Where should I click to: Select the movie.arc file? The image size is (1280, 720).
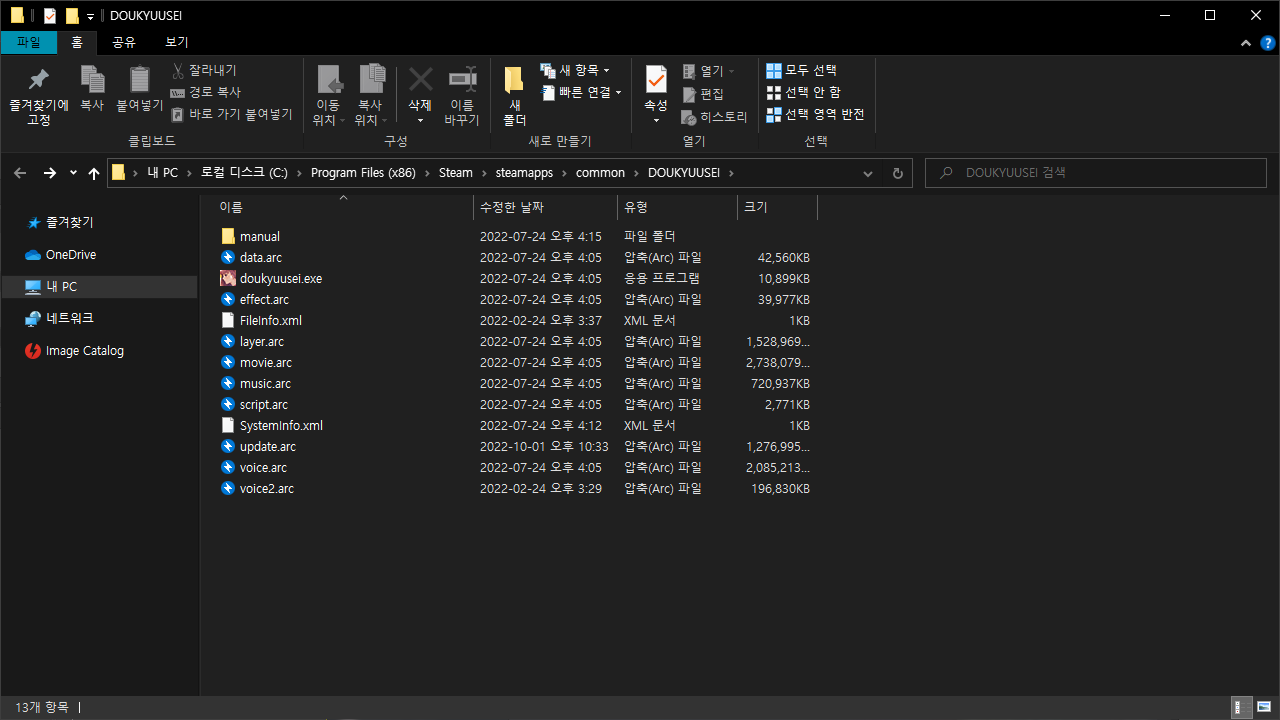tap(266, 363)
